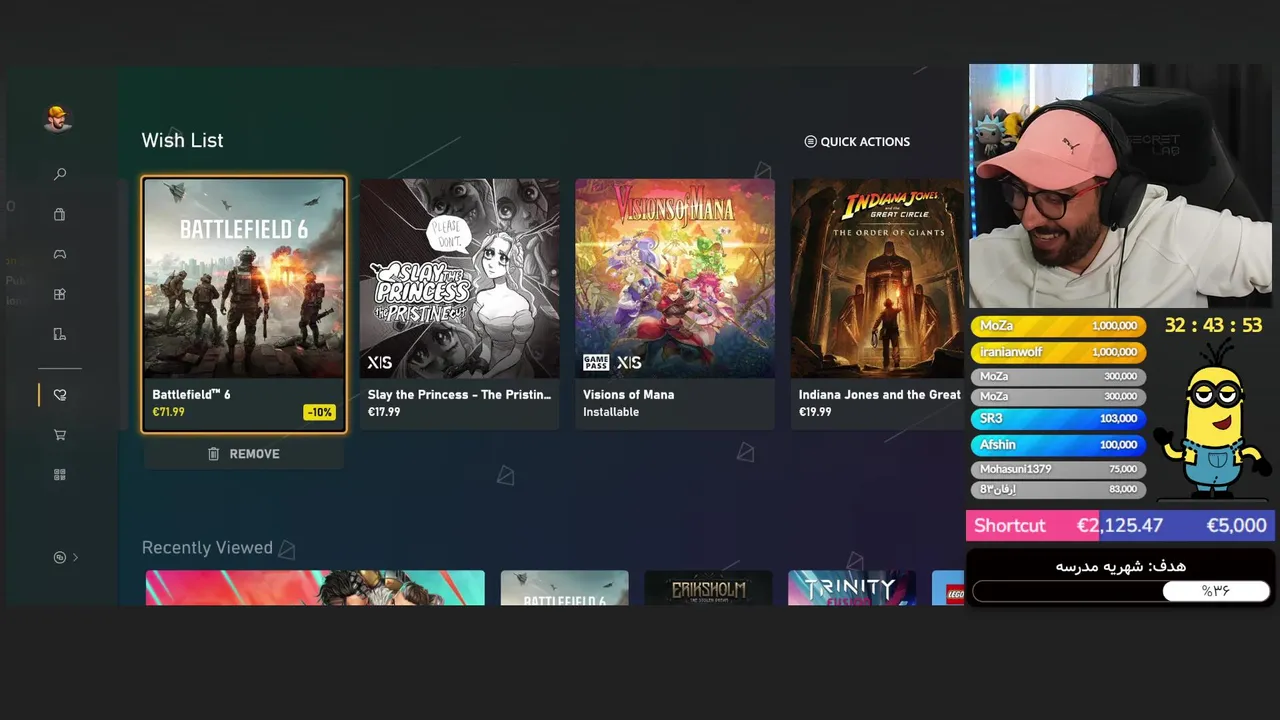This screenshot has height=720, width=1280.
Task: Click the 32 : 43 : 53 stream timer
Action: click(1213, 326)
